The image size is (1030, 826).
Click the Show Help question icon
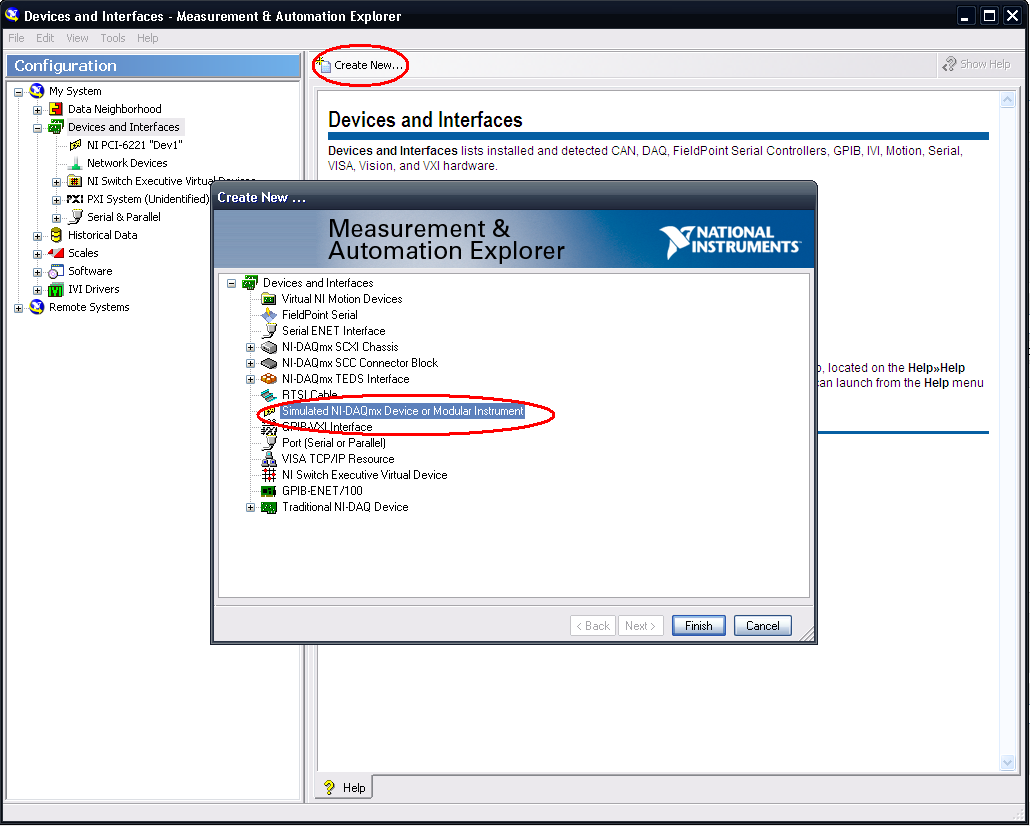949,64
